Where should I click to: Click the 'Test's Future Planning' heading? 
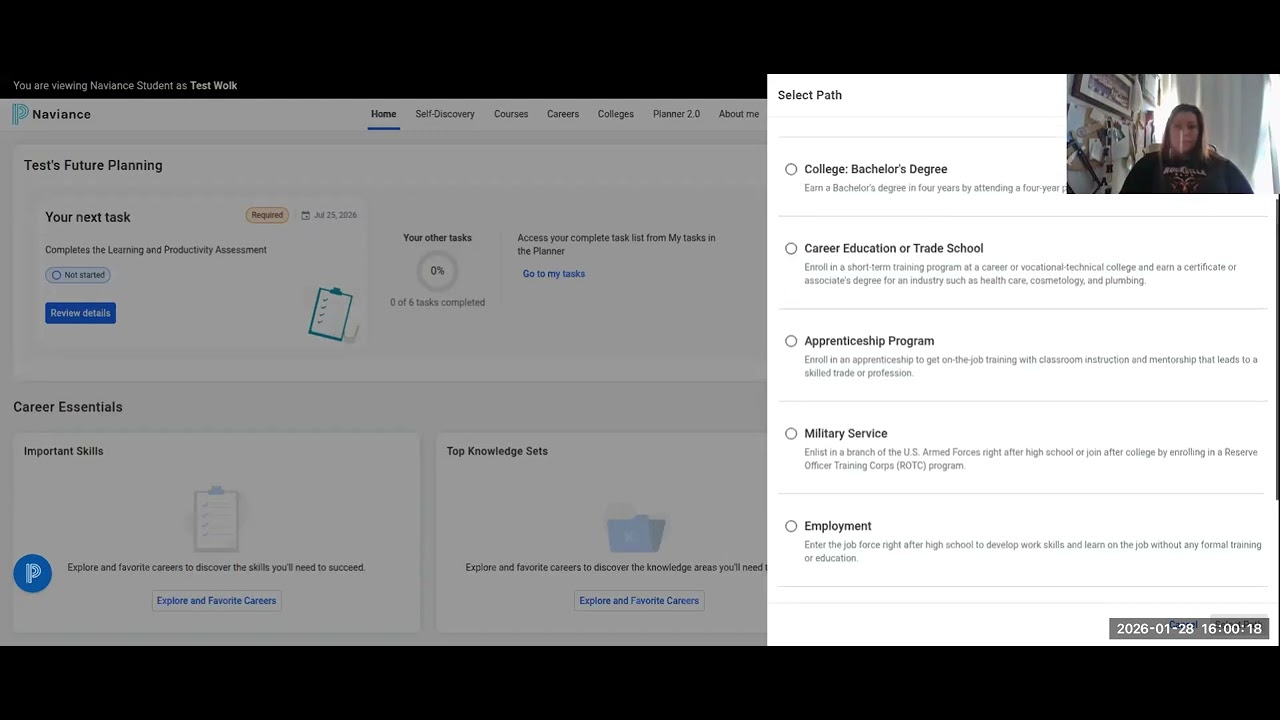(93, 165)
